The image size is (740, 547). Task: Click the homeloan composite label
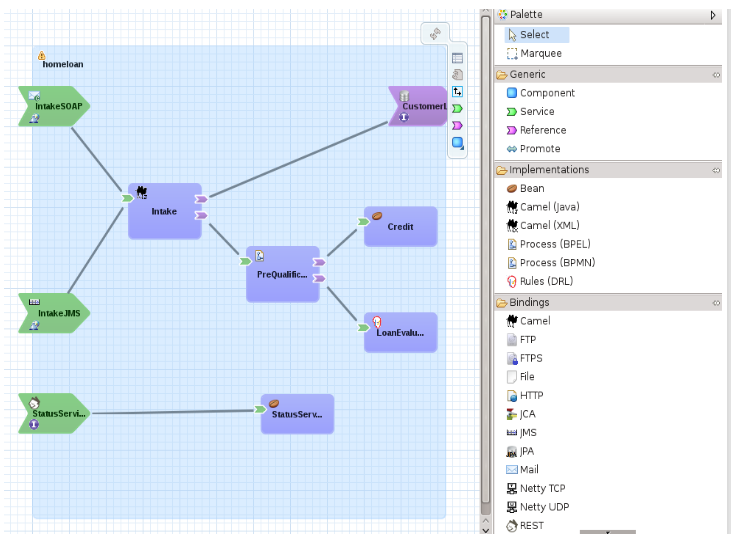(x=63, y=65)
